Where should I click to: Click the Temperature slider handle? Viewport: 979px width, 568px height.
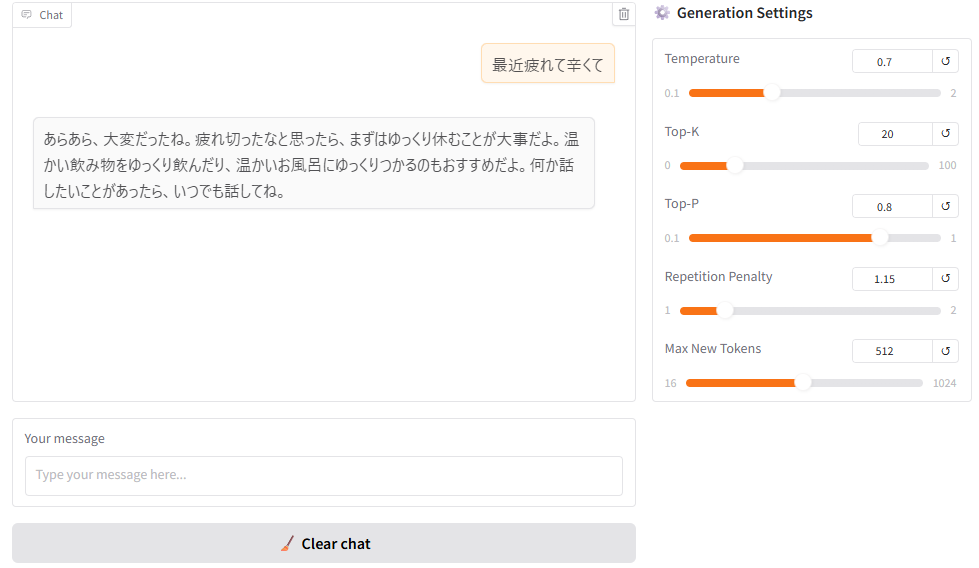pos(772,93)
